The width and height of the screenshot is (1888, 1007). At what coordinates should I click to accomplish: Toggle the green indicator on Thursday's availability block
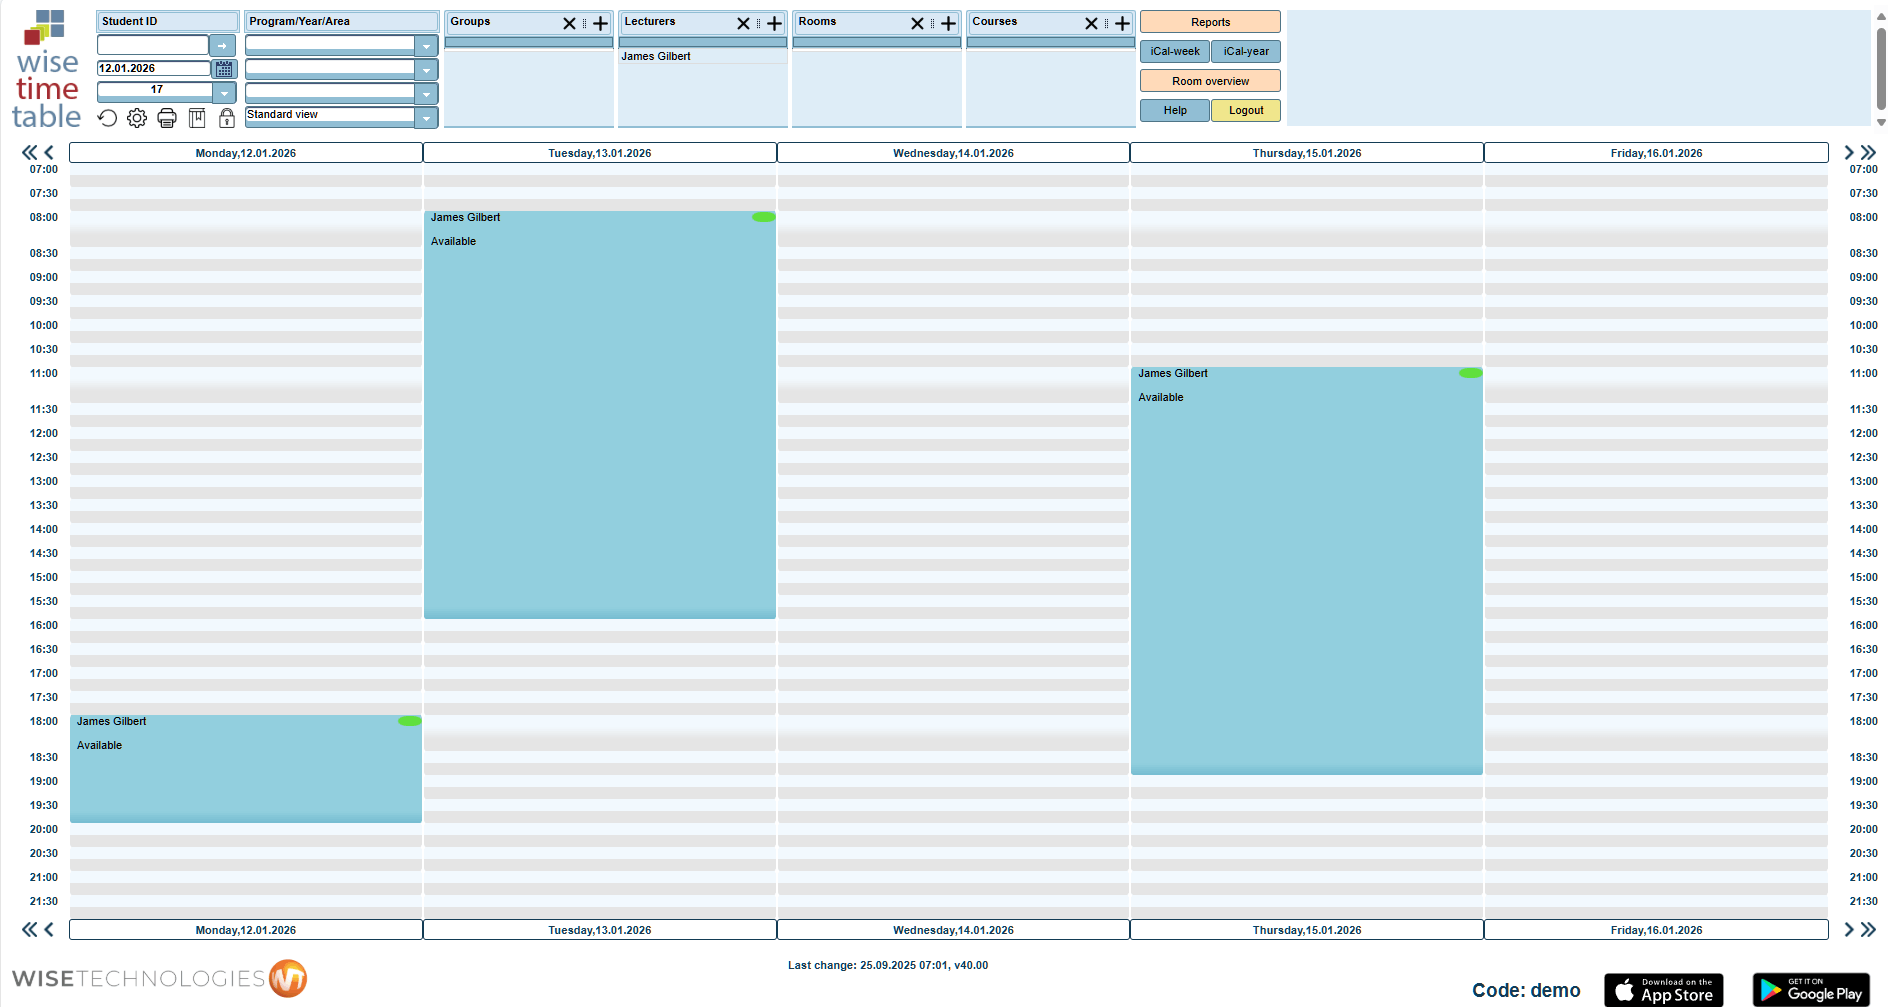coord(1471,372)
